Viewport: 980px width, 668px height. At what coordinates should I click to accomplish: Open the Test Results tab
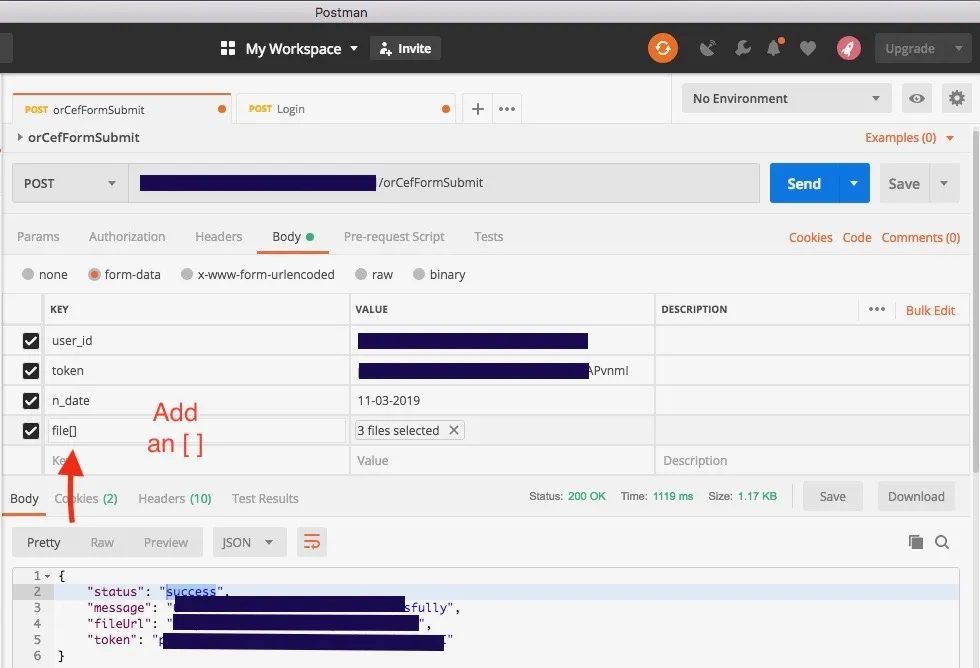click(265, 498)
